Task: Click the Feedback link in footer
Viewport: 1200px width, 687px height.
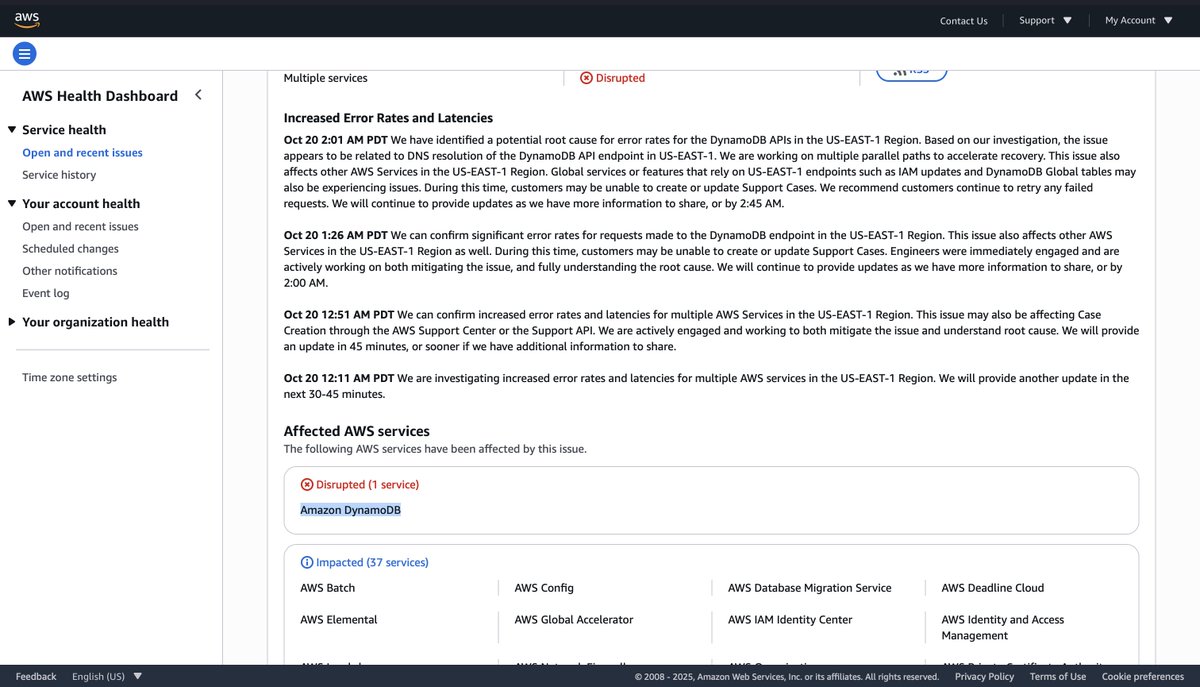Action: click(x=36, y=677)
